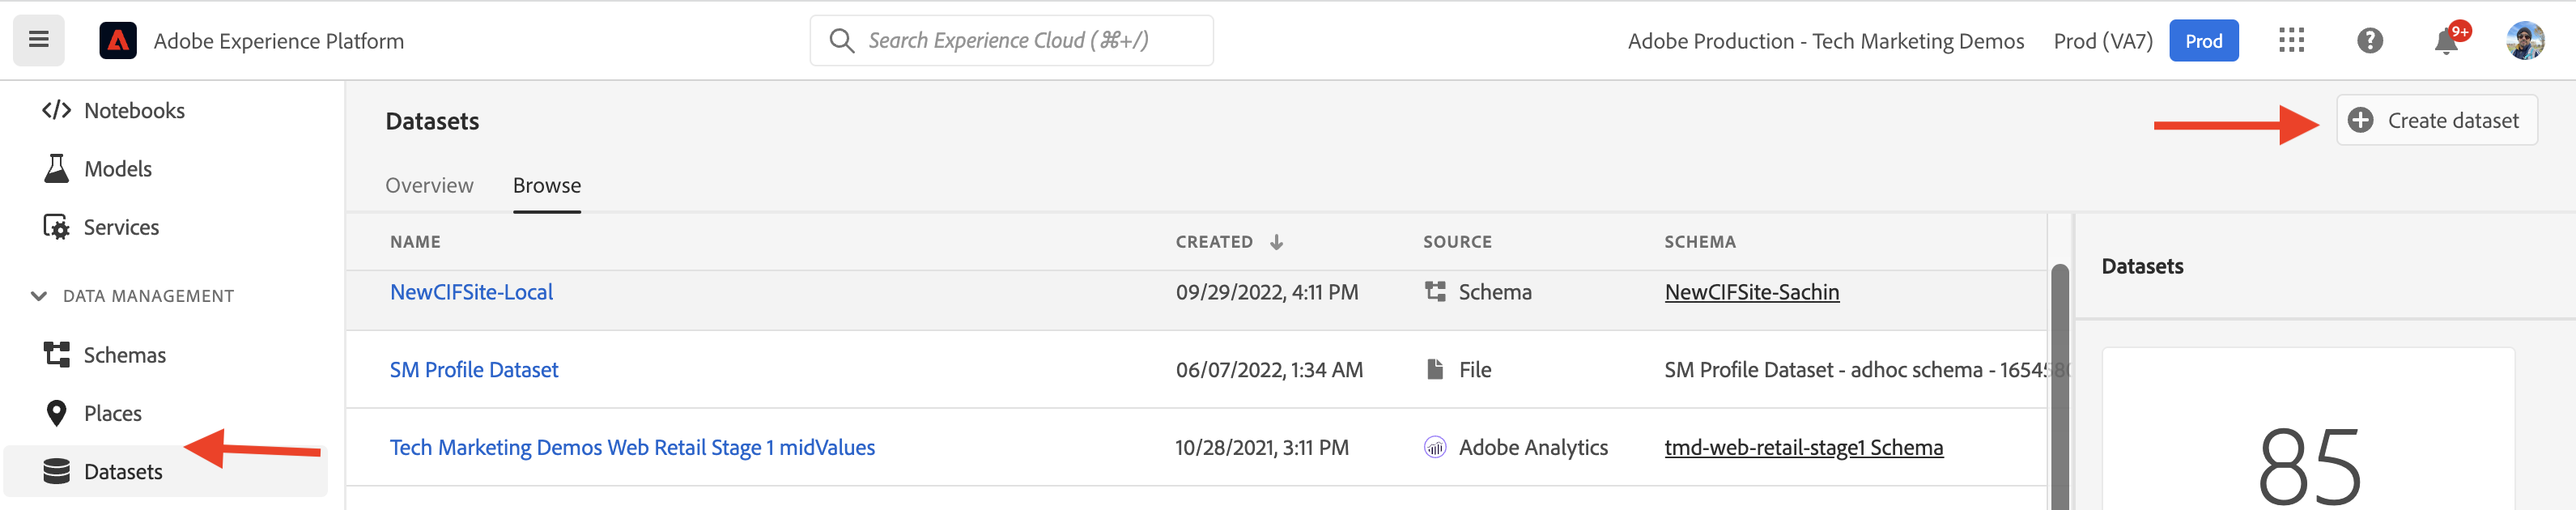Select the Browse tab
The image size is (2576, 510).
[546, 185]
